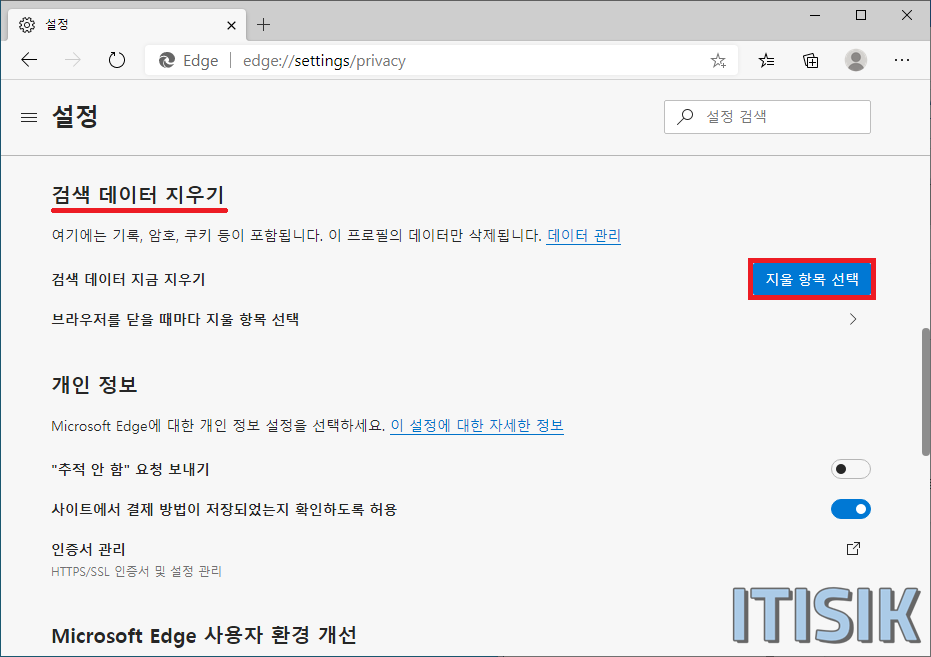Open the user profile avatar
This screenshot has width=931, height=657.
click(x=856, y=60)
